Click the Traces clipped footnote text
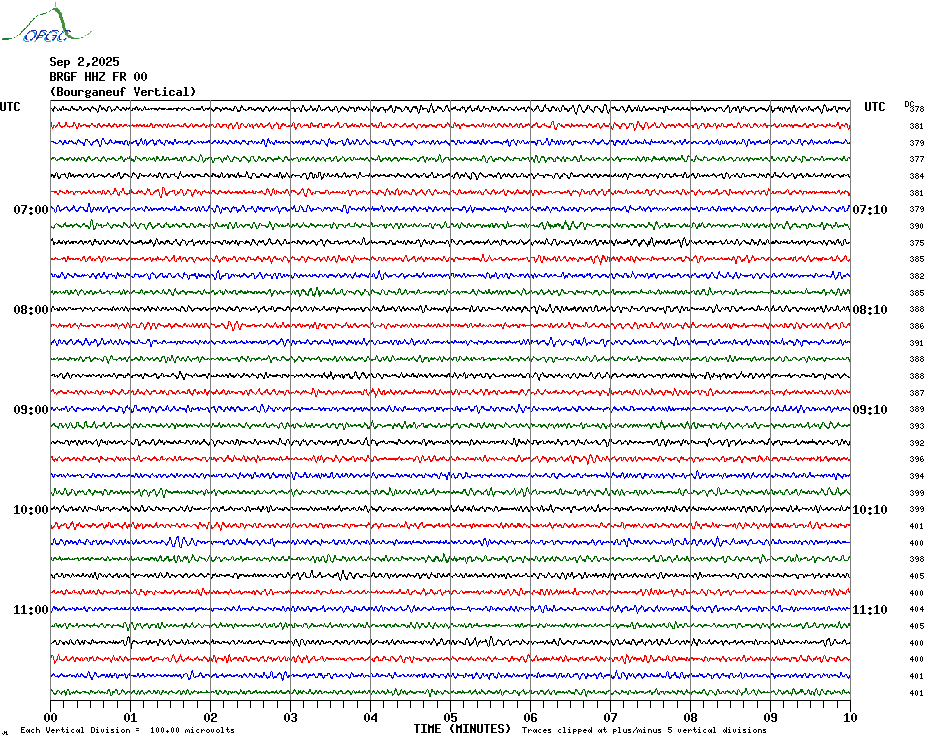This screenshot has width=930, height=744. [644, 730]
